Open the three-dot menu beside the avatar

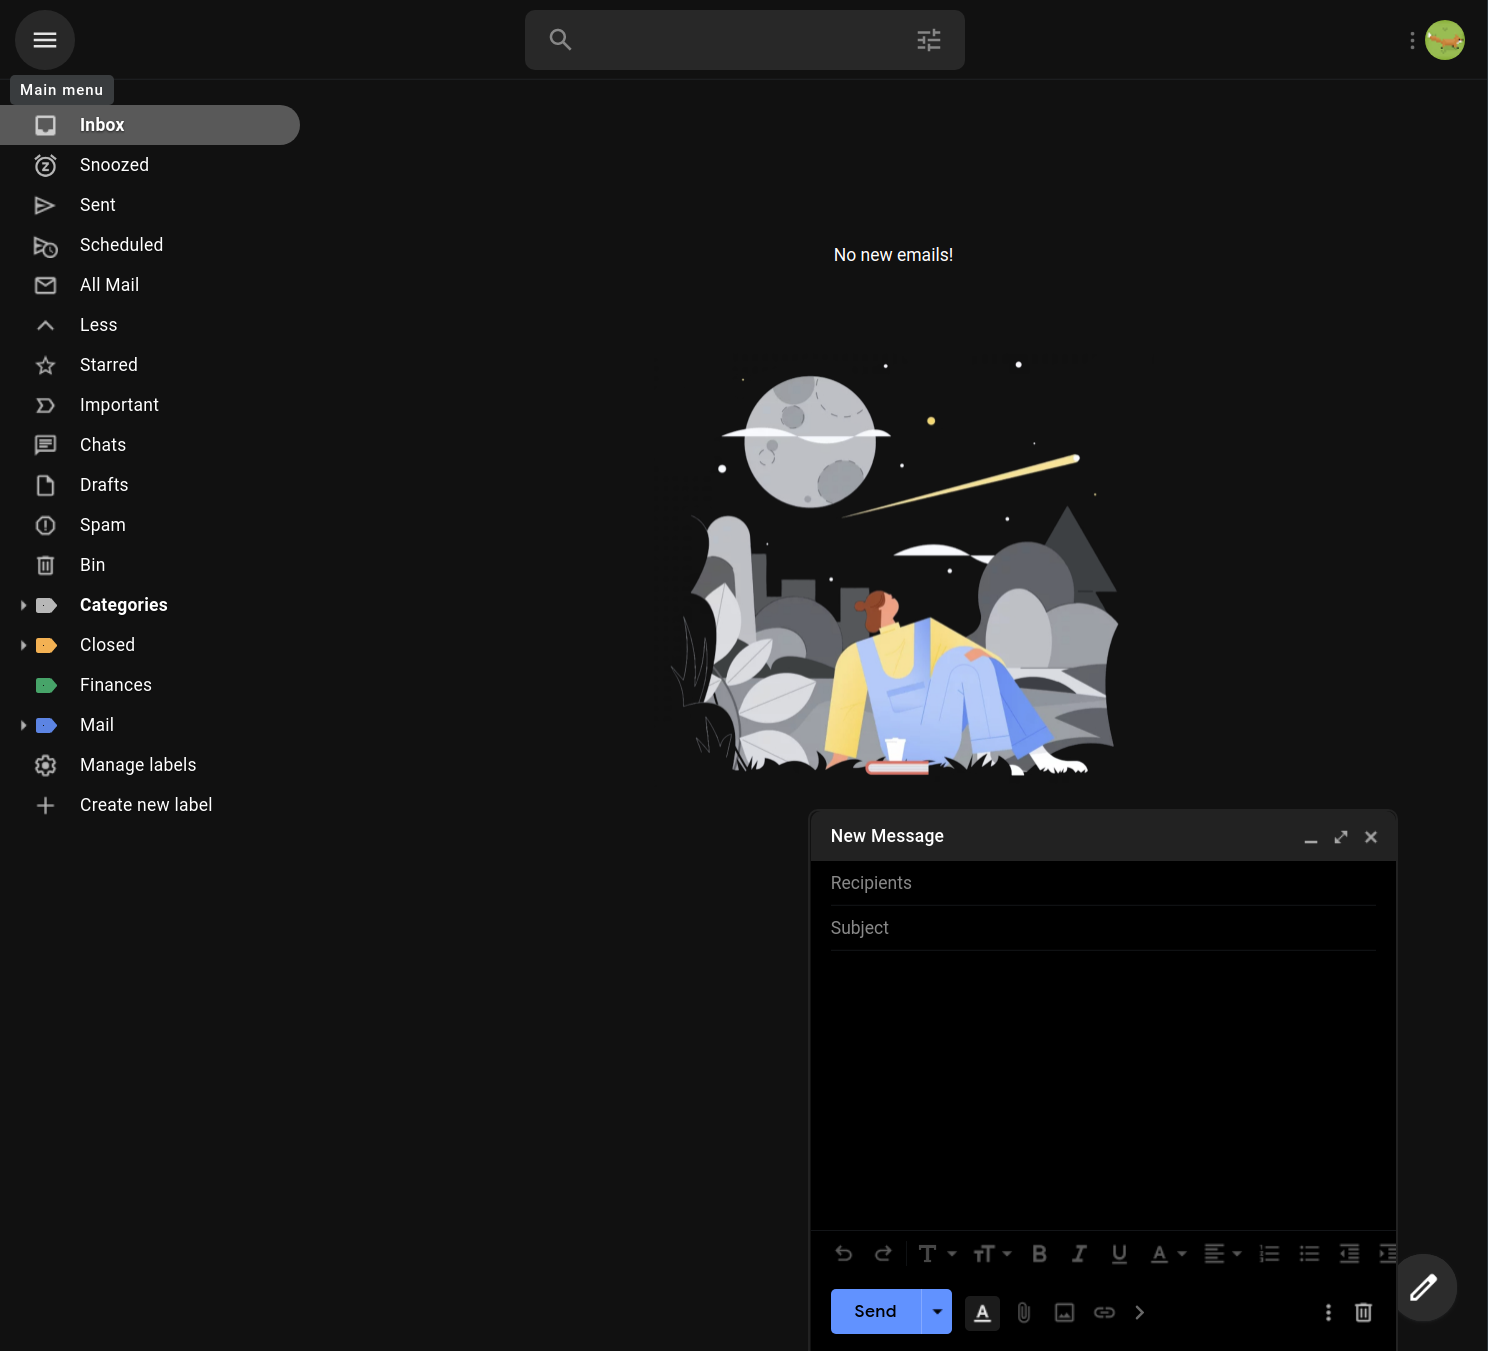1412,40
